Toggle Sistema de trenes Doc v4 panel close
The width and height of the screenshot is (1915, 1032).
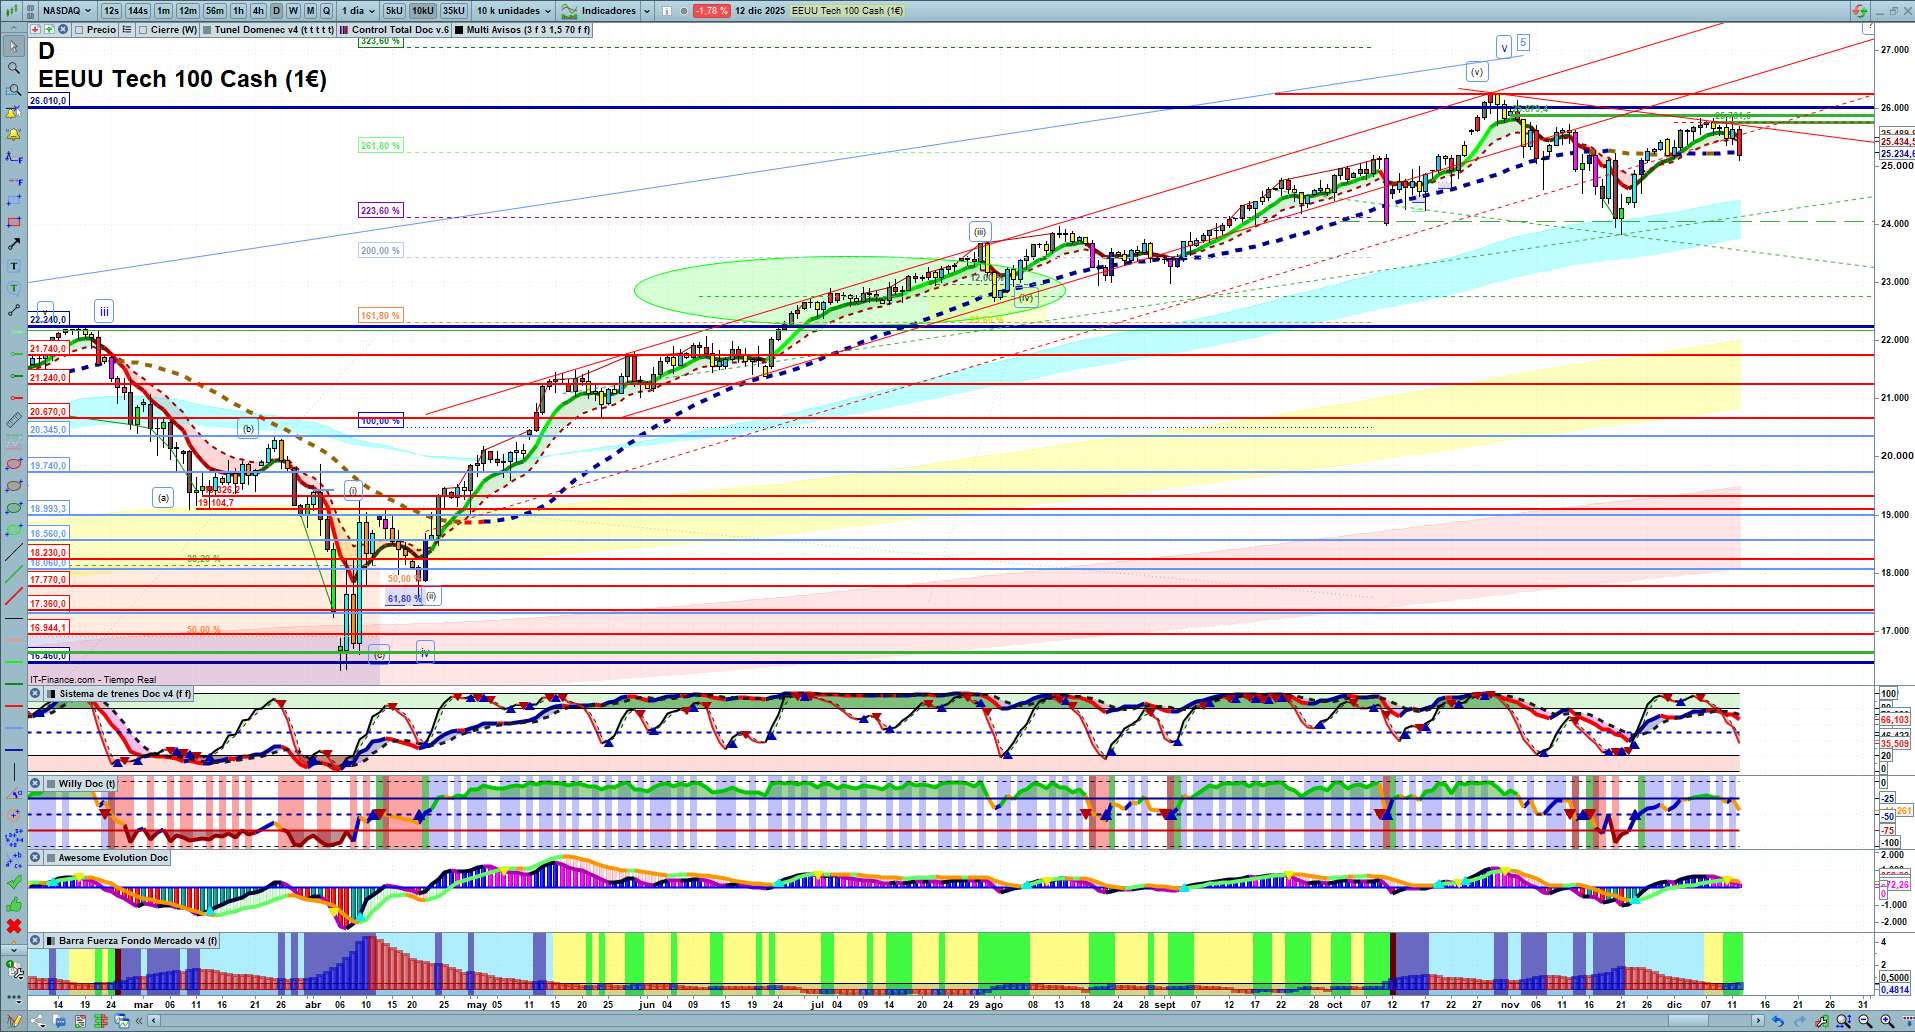35,694
